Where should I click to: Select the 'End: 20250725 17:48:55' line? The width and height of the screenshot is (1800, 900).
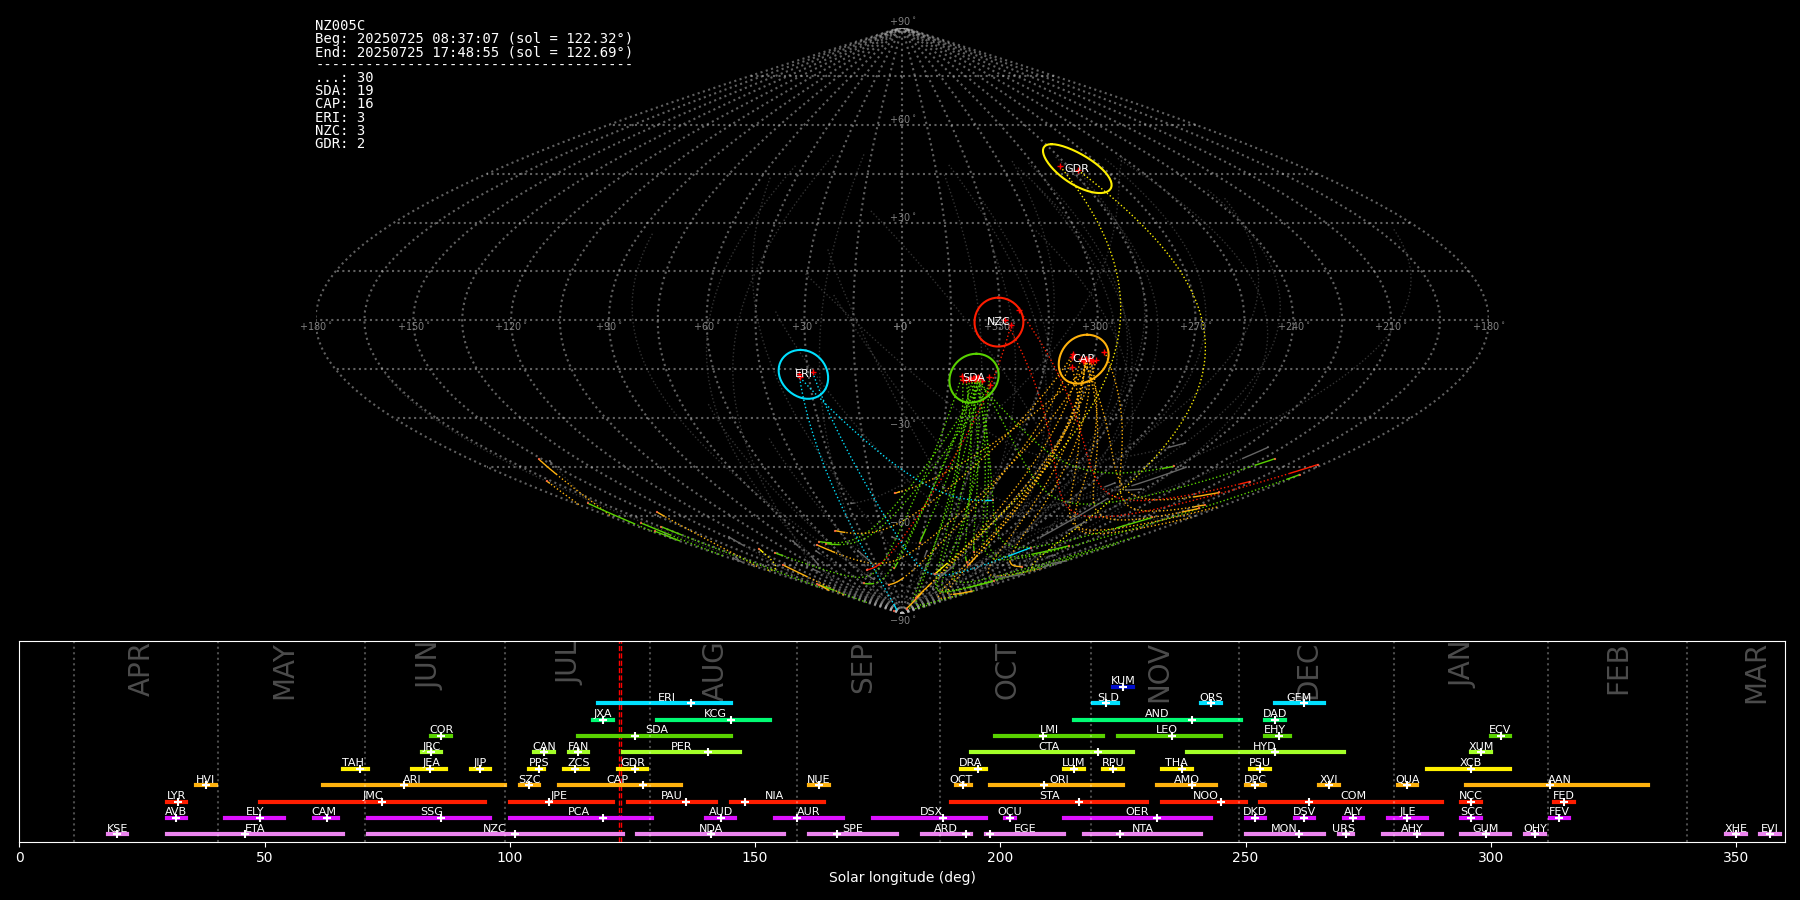474,52
